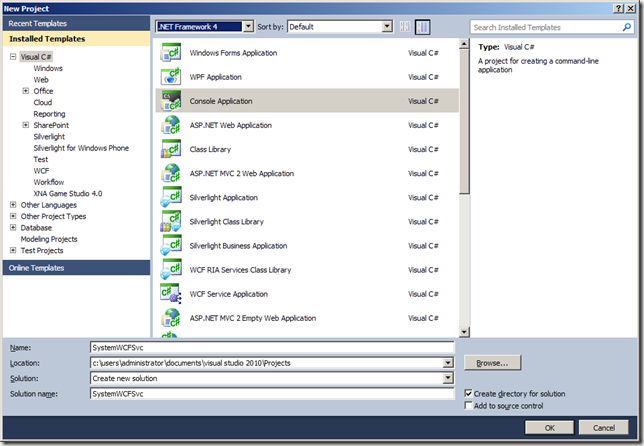The width and height of the screenshot is (644, 446).
Task: Switch to small icons view
Action: click(405, 27)
